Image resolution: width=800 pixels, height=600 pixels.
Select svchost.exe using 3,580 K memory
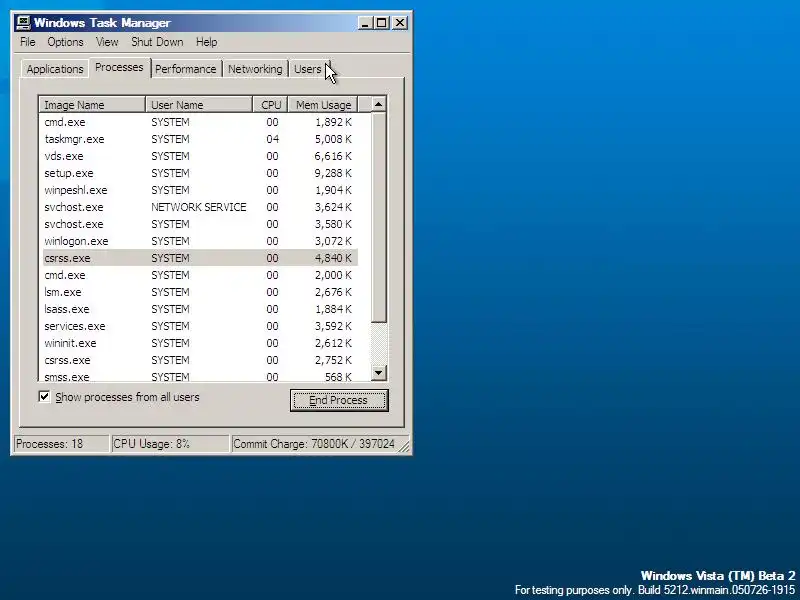click(x=201, y=224)
